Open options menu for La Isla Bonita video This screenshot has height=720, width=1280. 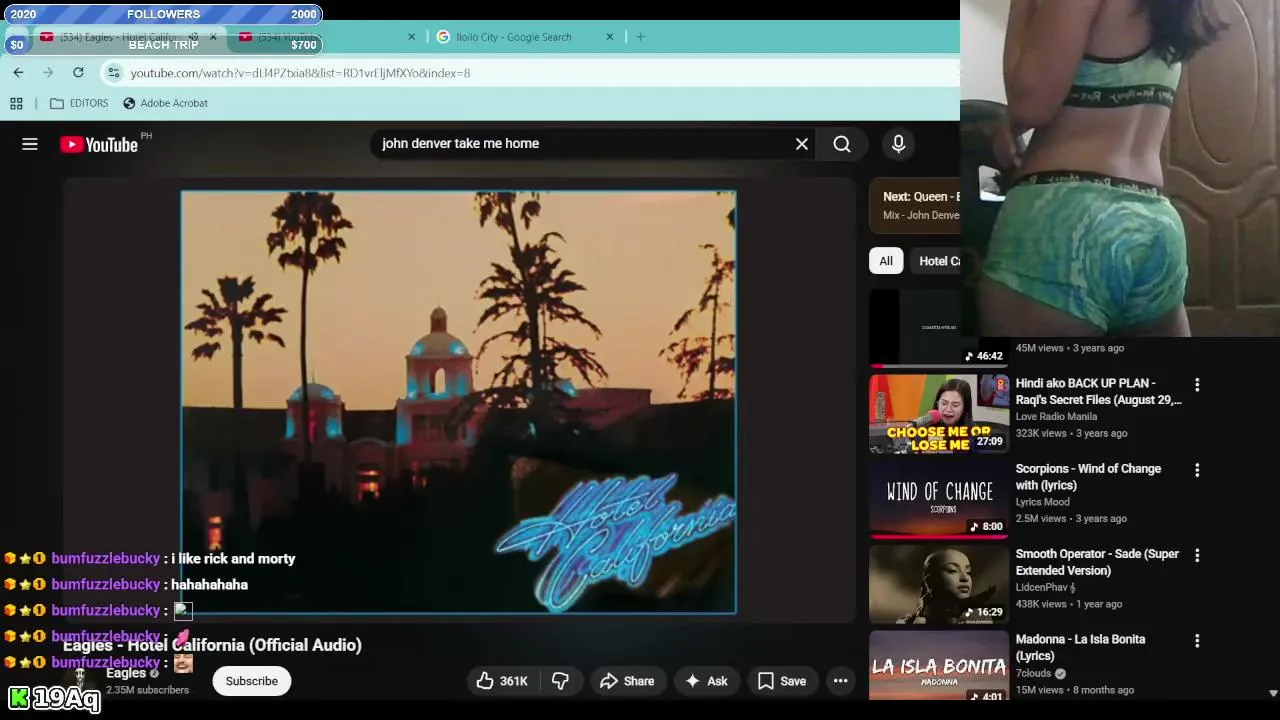(x=1197, y=641)
